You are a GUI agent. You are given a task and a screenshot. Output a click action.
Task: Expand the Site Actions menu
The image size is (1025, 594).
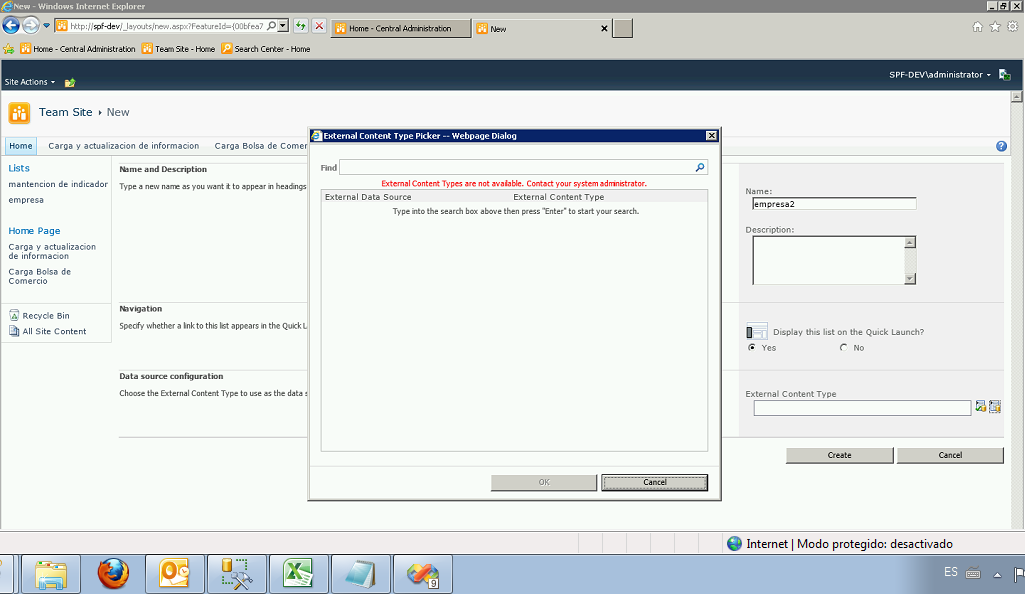click(30, 82)
